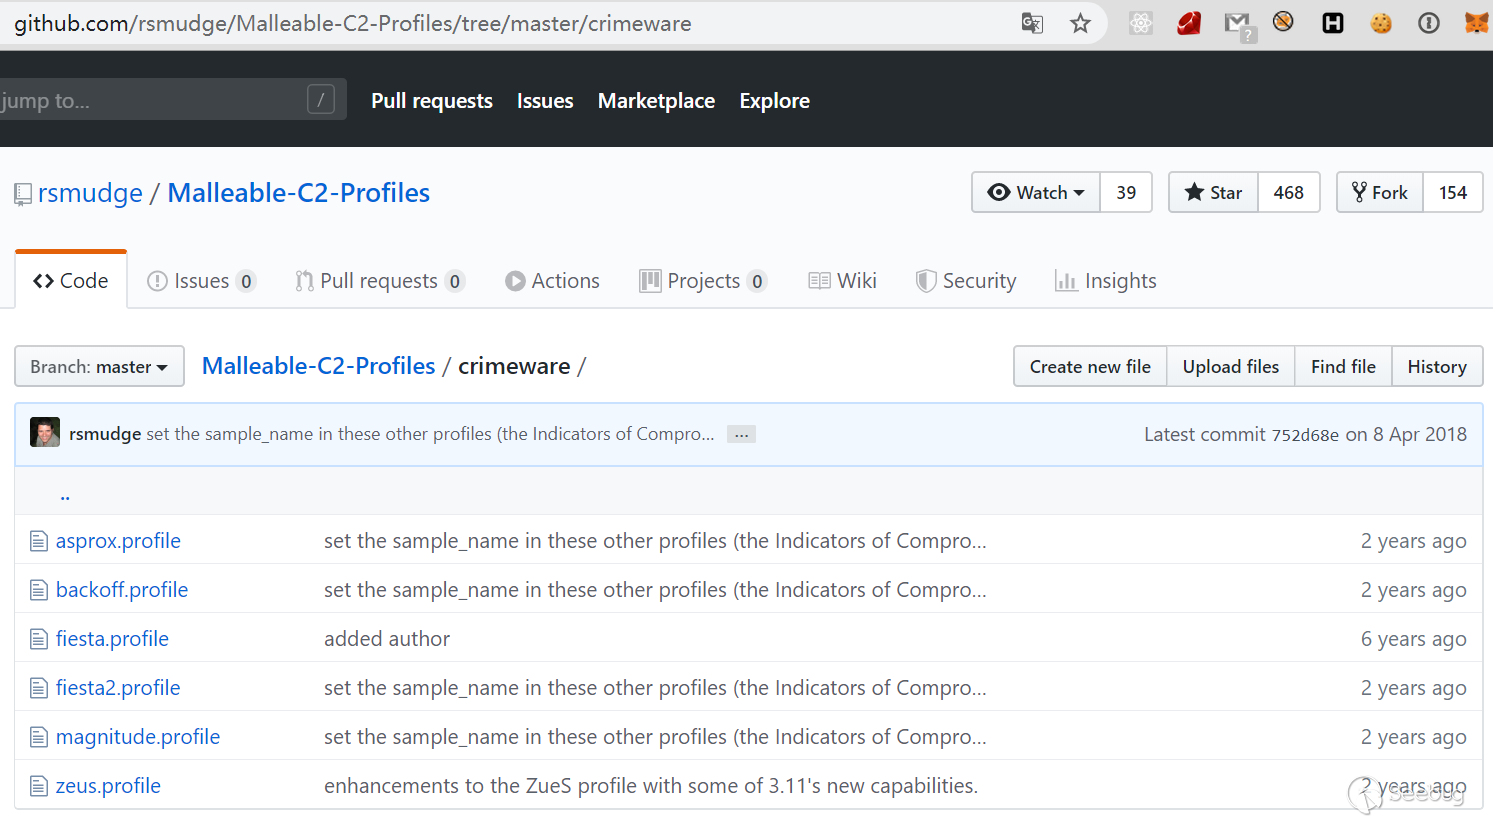Image resolution: width=1493 pixels, height=822 pixels.
Task: Click the file icon beside fiesta.profile
Action: tap(39, 639)
